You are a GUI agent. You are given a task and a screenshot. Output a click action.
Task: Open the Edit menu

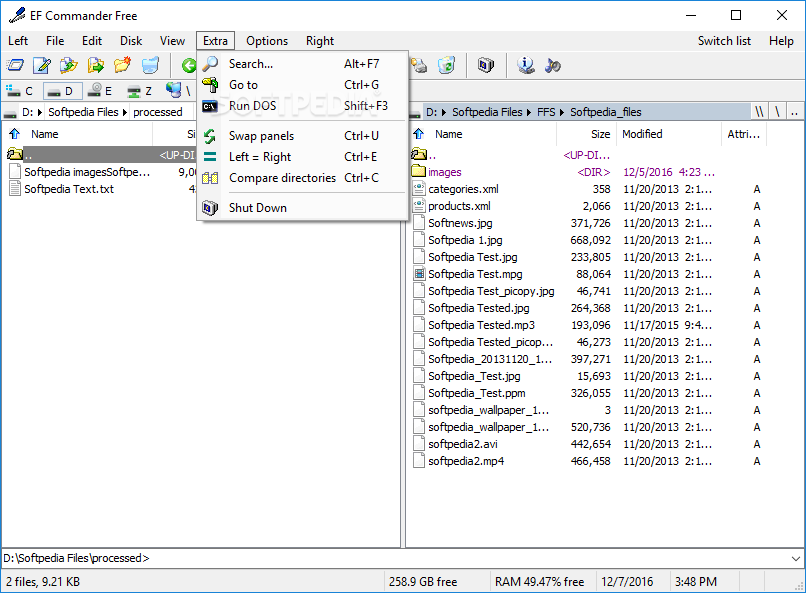click(92, 41)
